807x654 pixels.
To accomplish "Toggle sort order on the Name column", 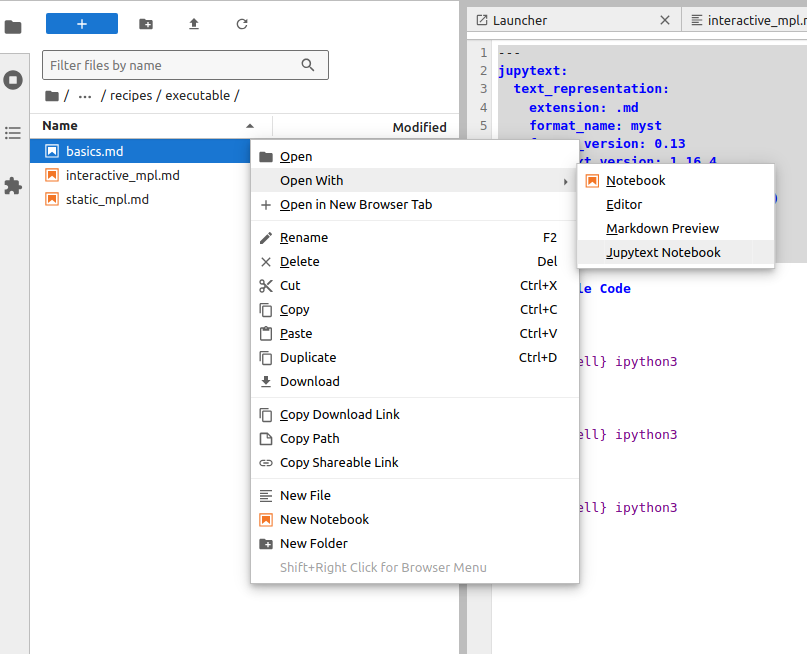I will pyautogui.click(x=62, y=125).
